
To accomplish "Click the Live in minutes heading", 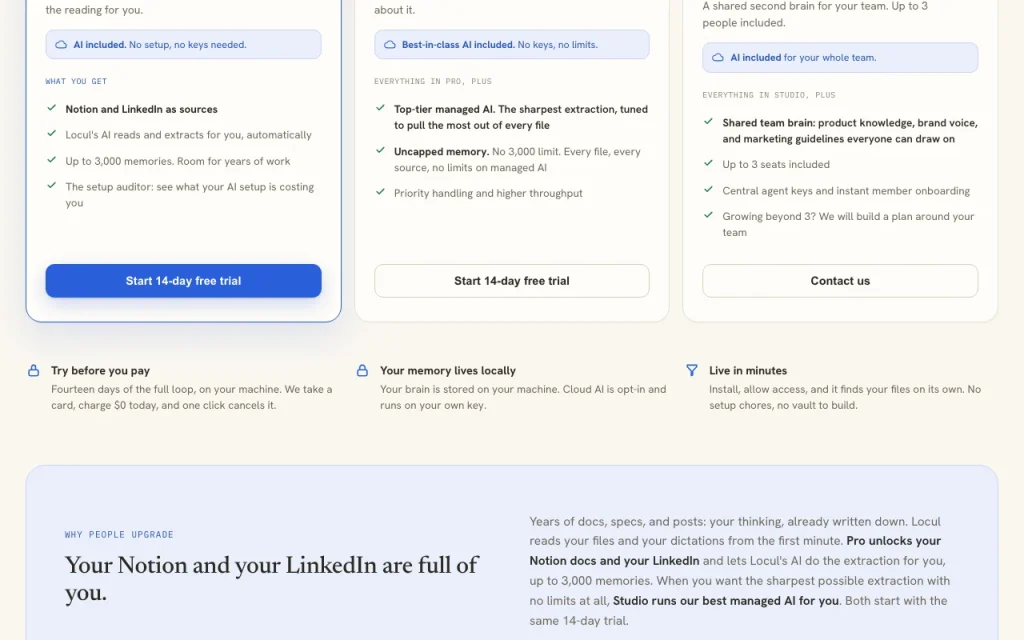I will click(748, 370).
